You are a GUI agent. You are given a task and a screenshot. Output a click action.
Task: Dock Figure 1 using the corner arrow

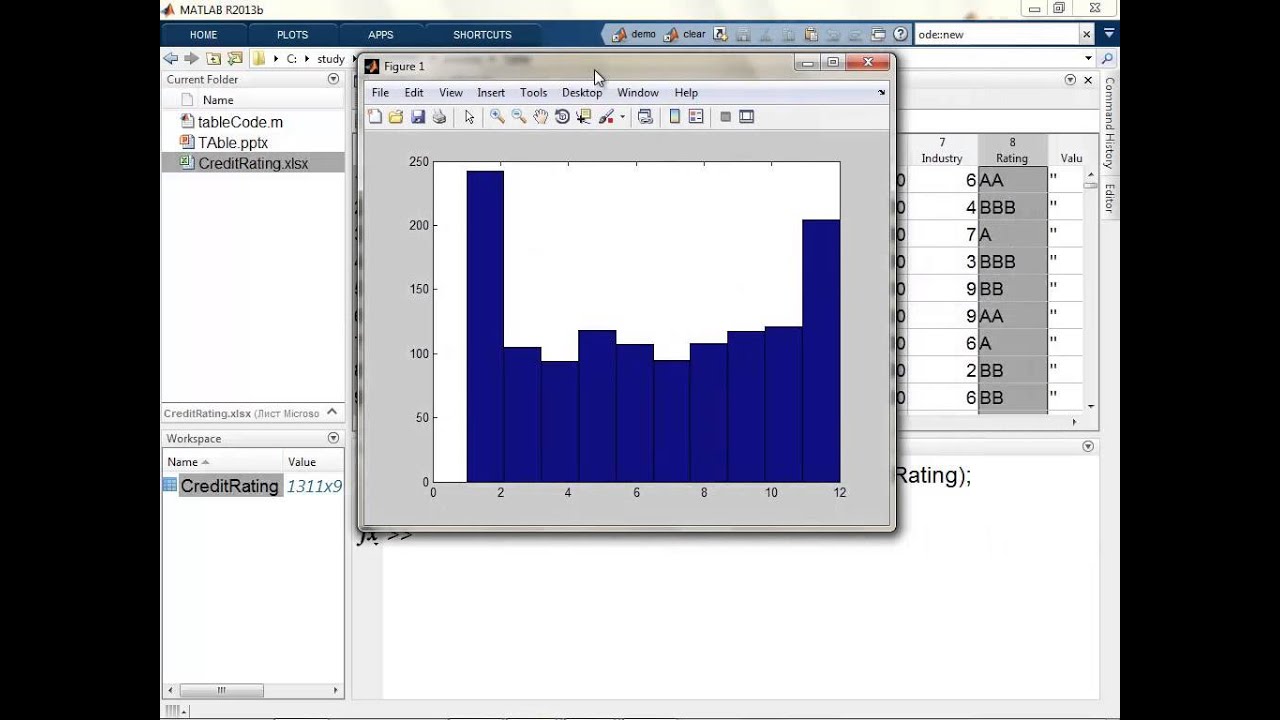pyautogui.click(x=881, y=92)
